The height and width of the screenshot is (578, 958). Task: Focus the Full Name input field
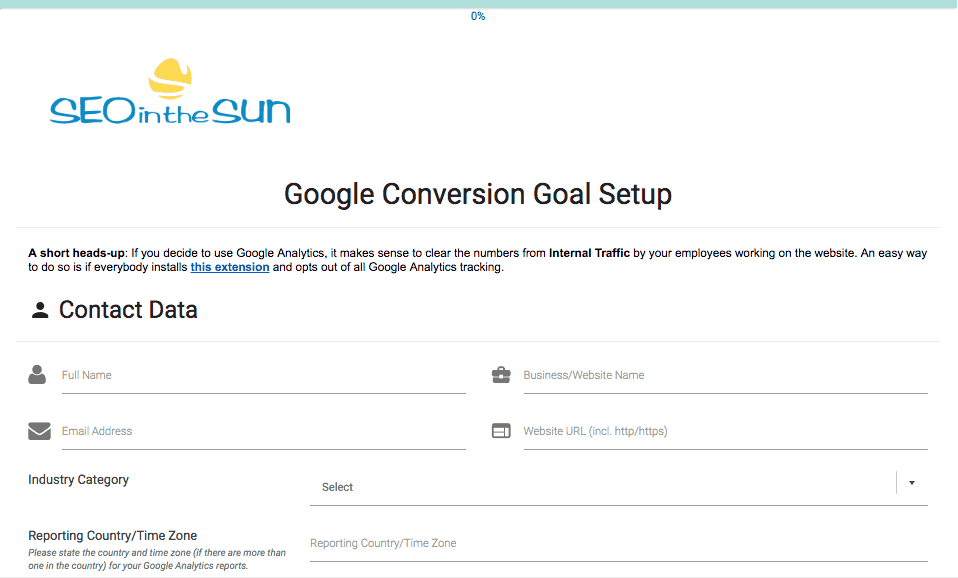tap(263, 376)
